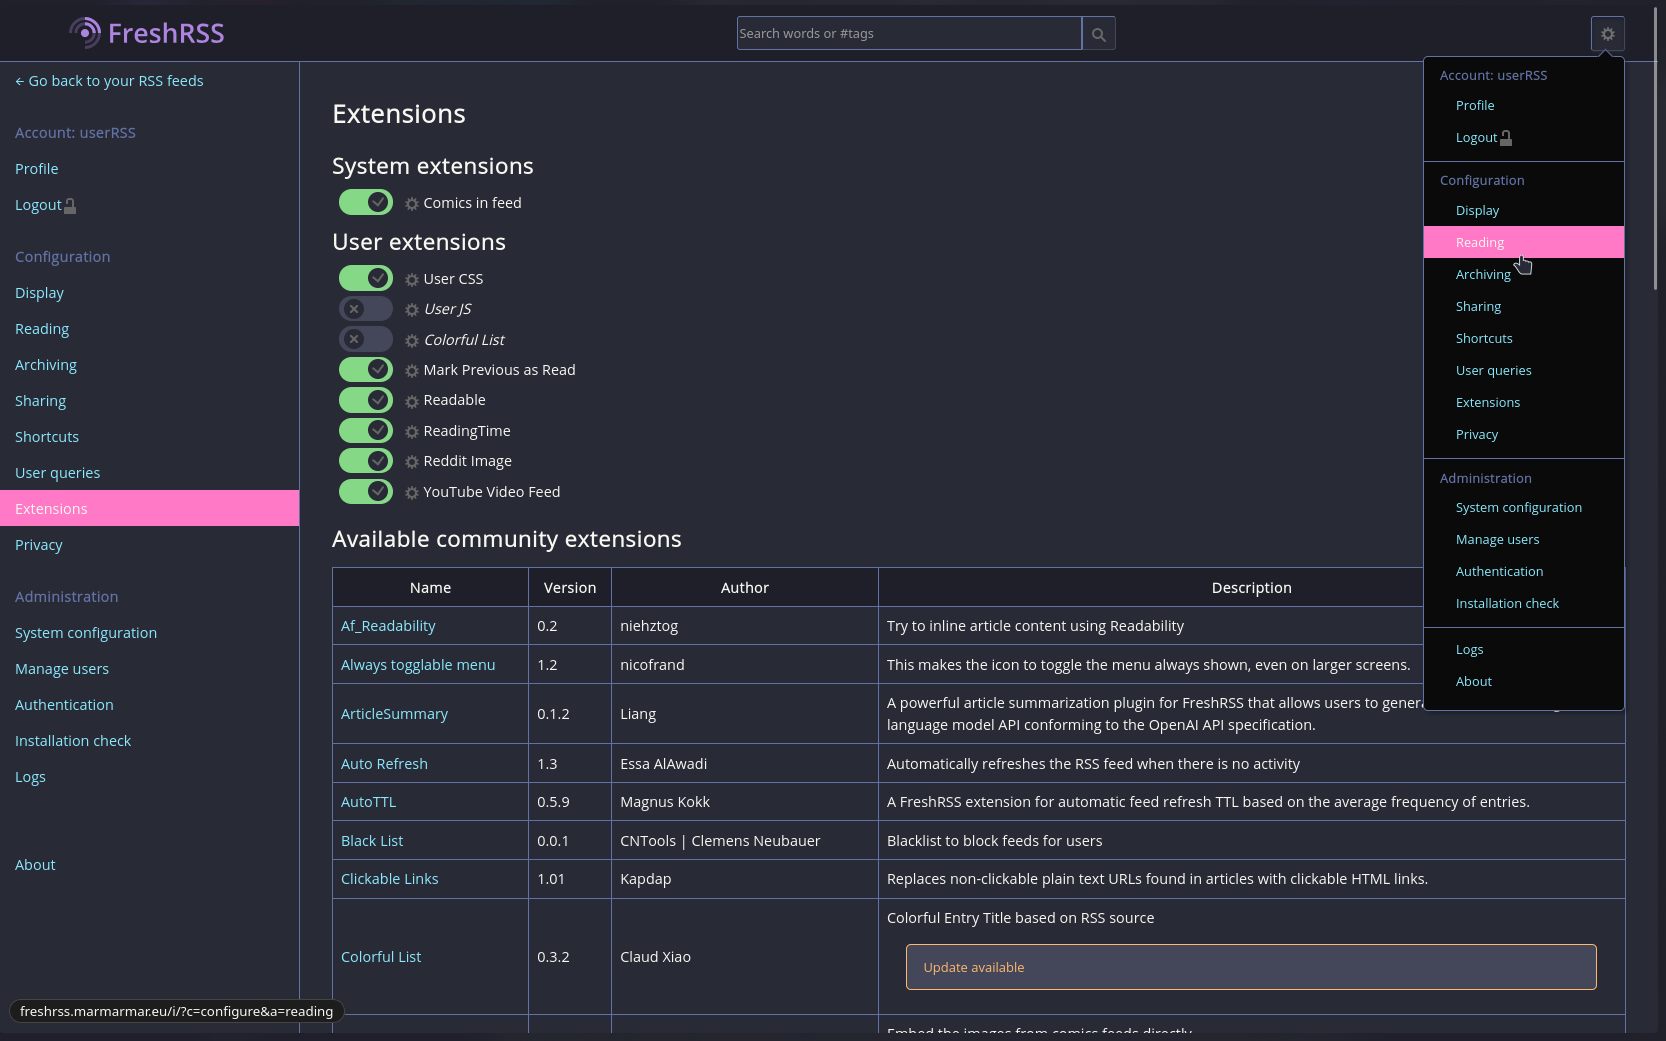Disable the Reddit Image extension
The width and height of the screenshot is (1666, 1041).
coord(366,460)
